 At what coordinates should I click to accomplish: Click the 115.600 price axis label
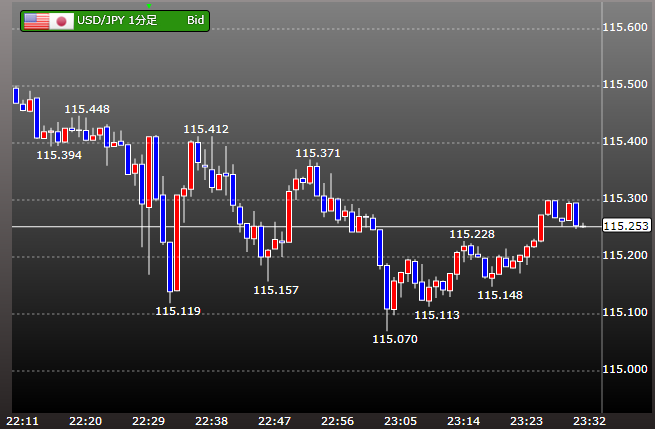tap(627, 28)
